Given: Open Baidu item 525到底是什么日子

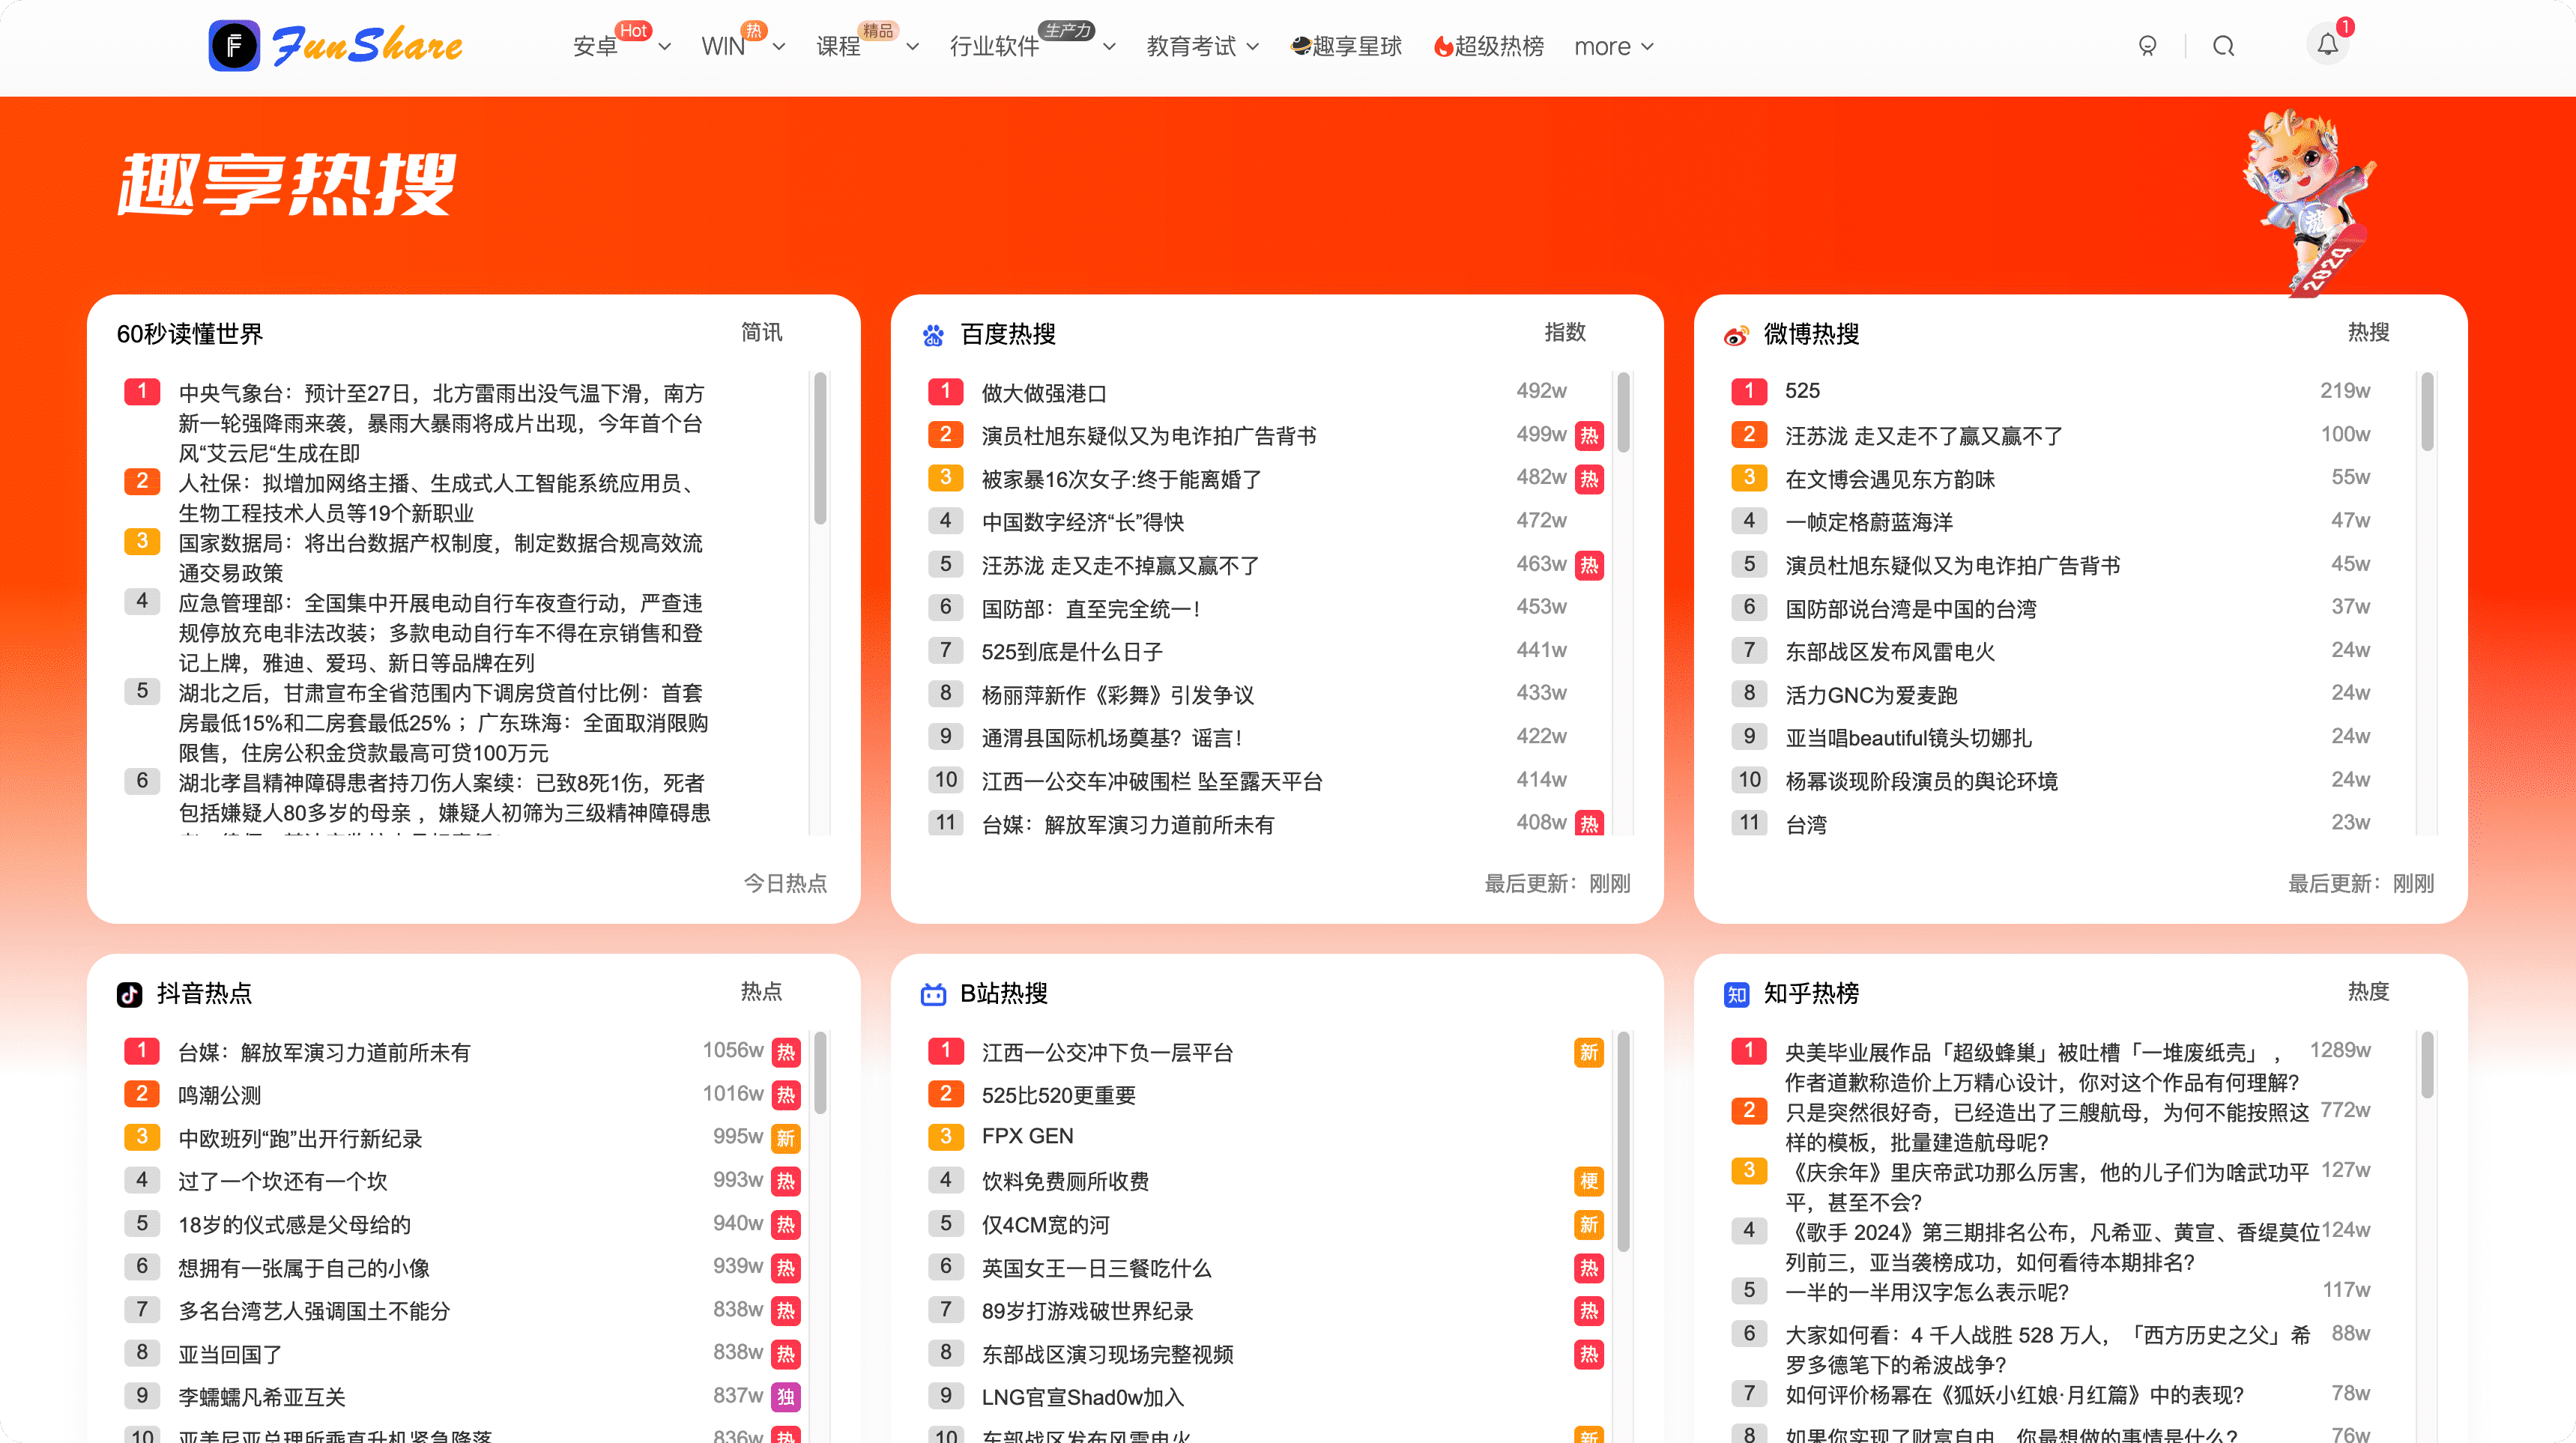Looking at the screenshot, I should point(1072,651).
